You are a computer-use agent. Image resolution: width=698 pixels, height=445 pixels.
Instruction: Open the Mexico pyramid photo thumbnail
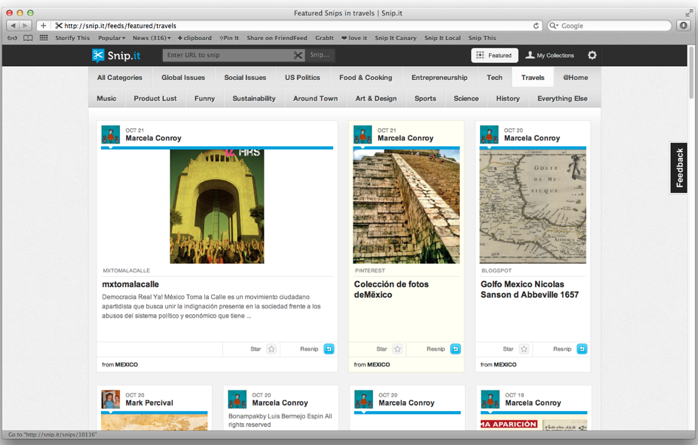(x=406, y=206)
